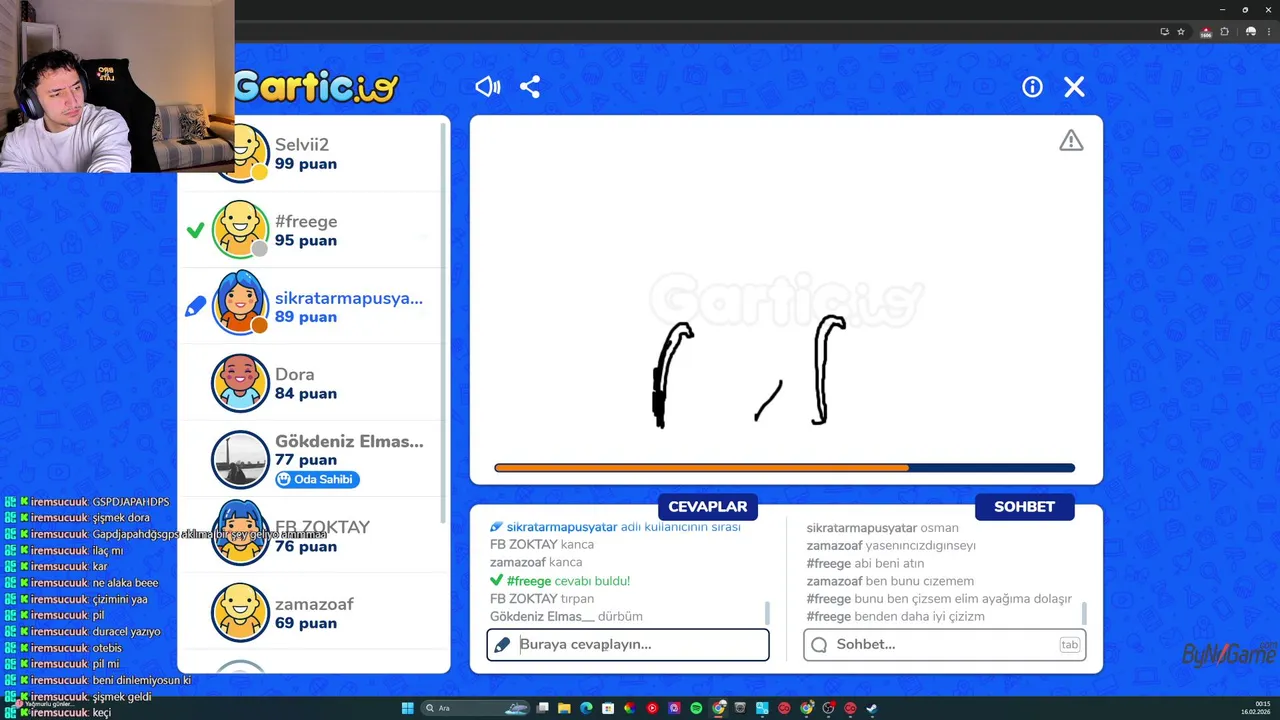Click the player name 'Dora'
The image size is (1280, 720).
pyautogui.click(x=295, y=374)
